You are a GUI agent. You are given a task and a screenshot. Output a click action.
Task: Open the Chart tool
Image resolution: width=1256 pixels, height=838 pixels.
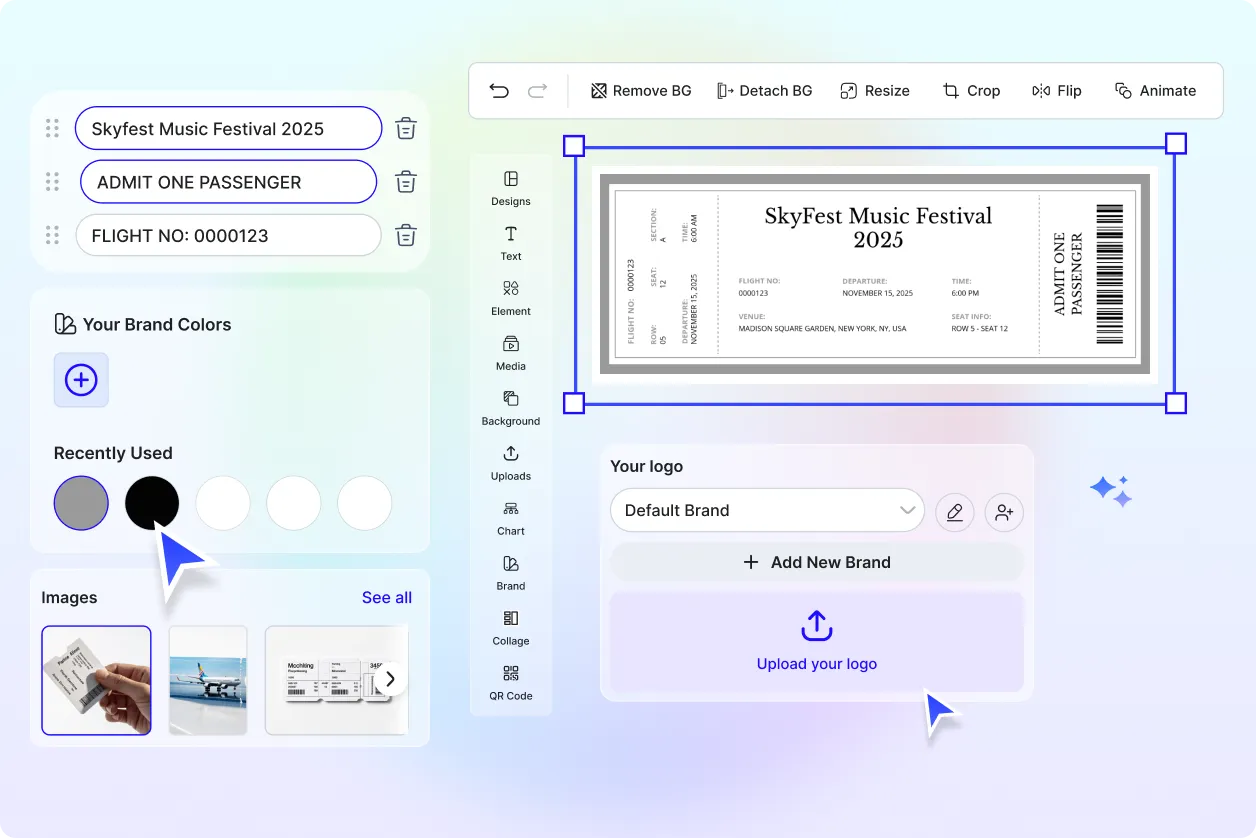point(510,520)
